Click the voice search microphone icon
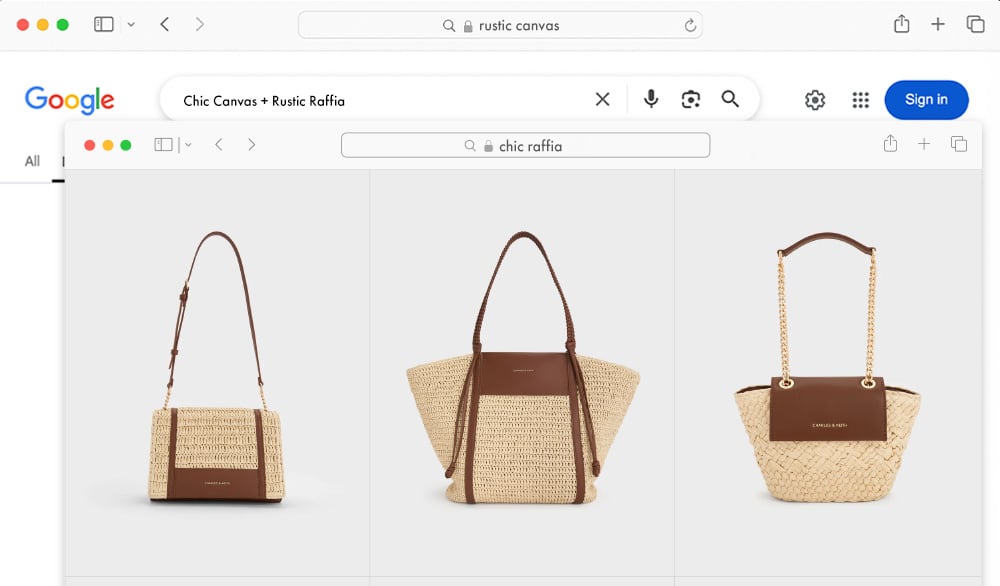1000x586 pixels. pos(651,99)
